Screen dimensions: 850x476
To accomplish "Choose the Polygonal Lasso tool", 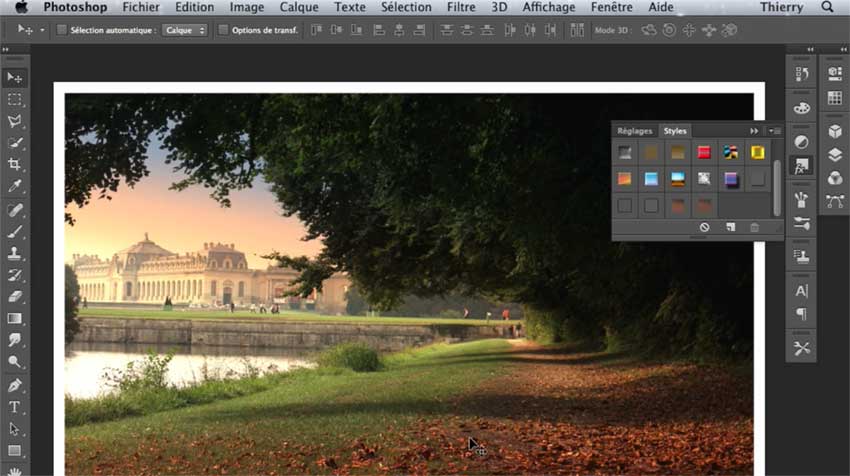I will [x=15, y=122].
